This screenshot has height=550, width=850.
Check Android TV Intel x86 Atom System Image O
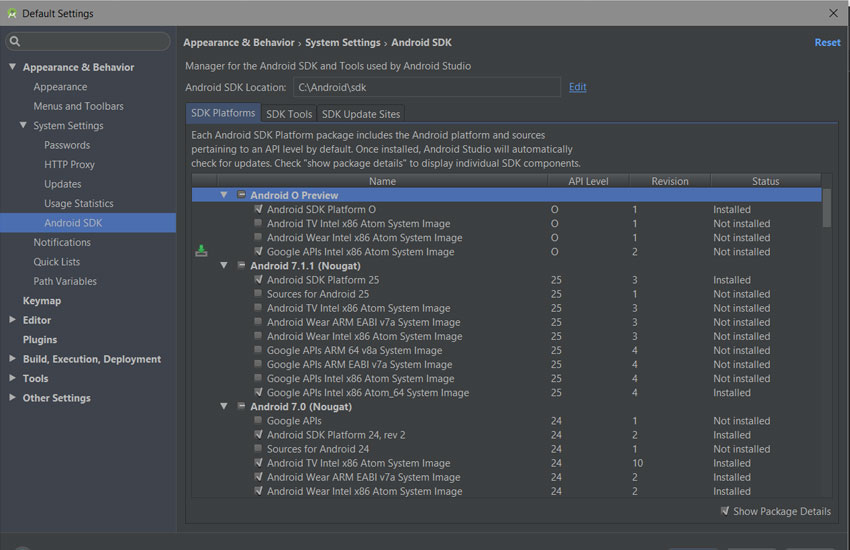click(259, 223)
